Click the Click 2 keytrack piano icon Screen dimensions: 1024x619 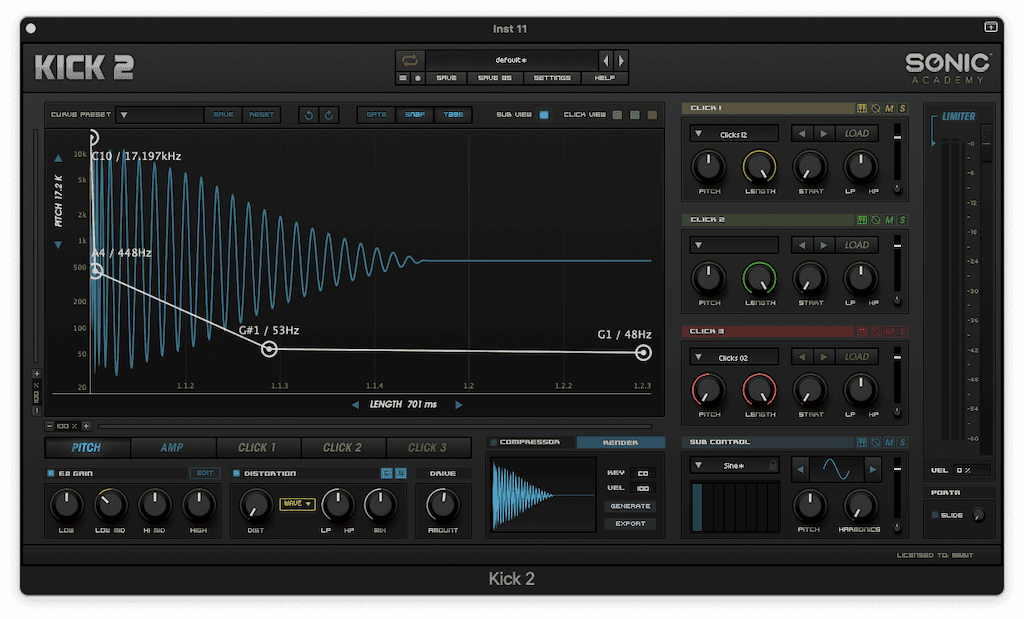(x=862, y=220)
